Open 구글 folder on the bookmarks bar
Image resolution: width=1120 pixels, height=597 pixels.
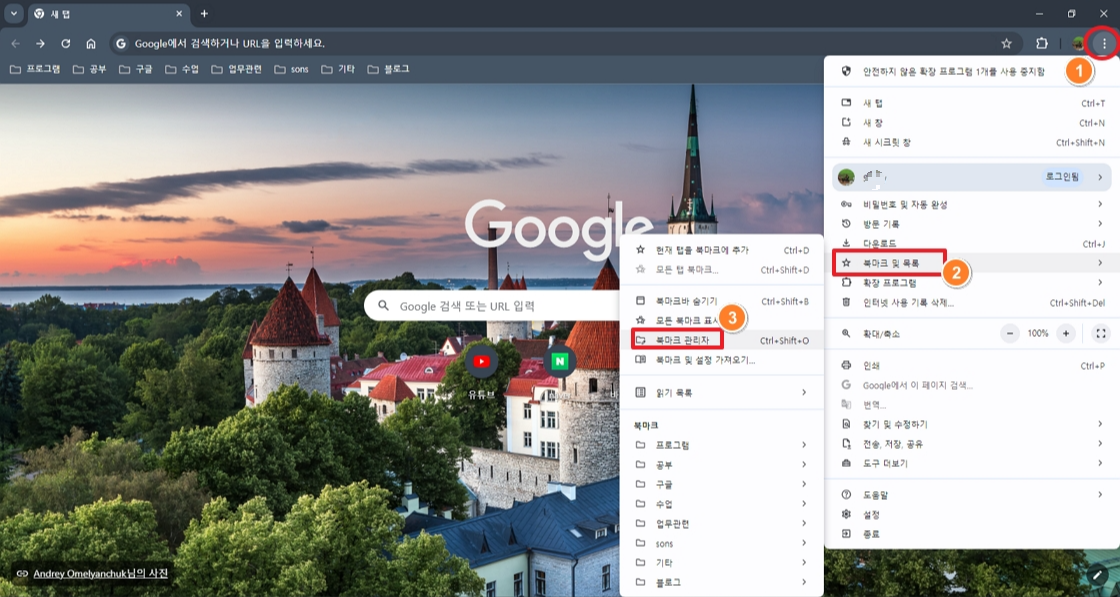pos(135,69)
